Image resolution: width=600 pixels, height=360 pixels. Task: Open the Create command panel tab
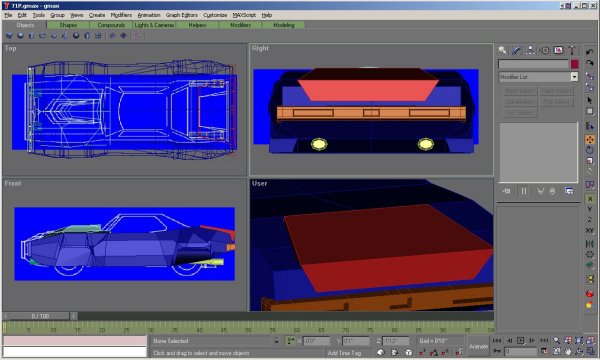(x=502, y=50)
